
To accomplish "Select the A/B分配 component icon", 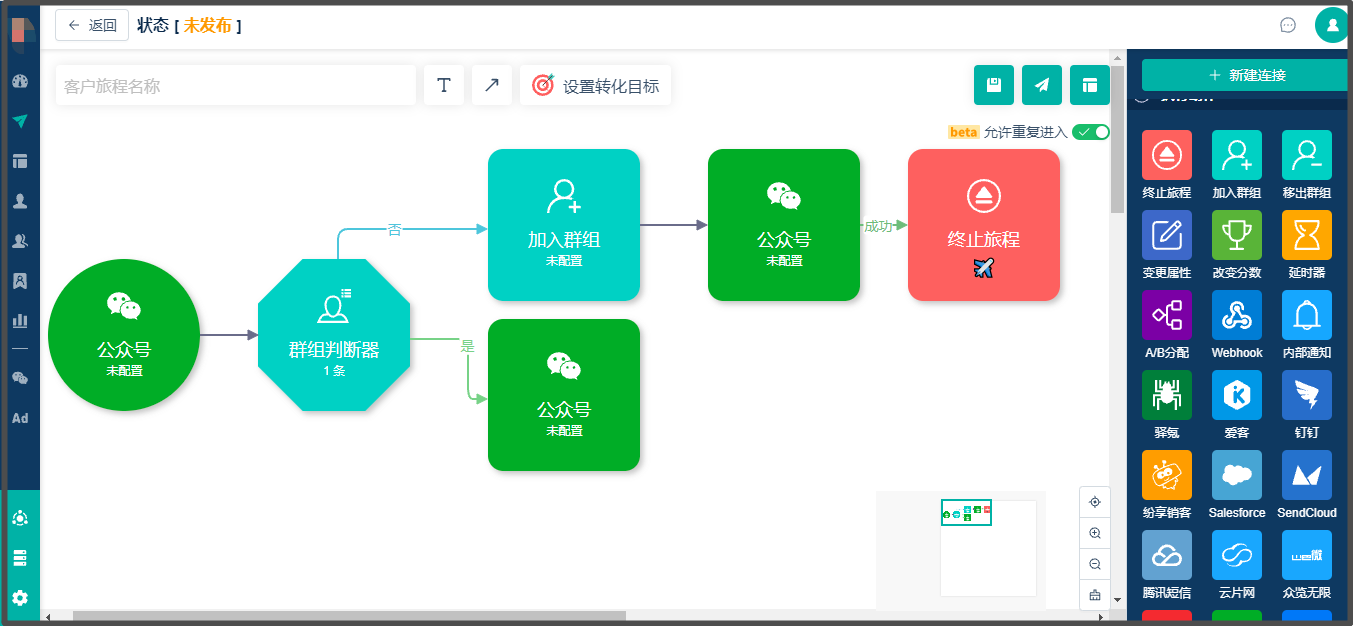I will tap(1167, 315).
